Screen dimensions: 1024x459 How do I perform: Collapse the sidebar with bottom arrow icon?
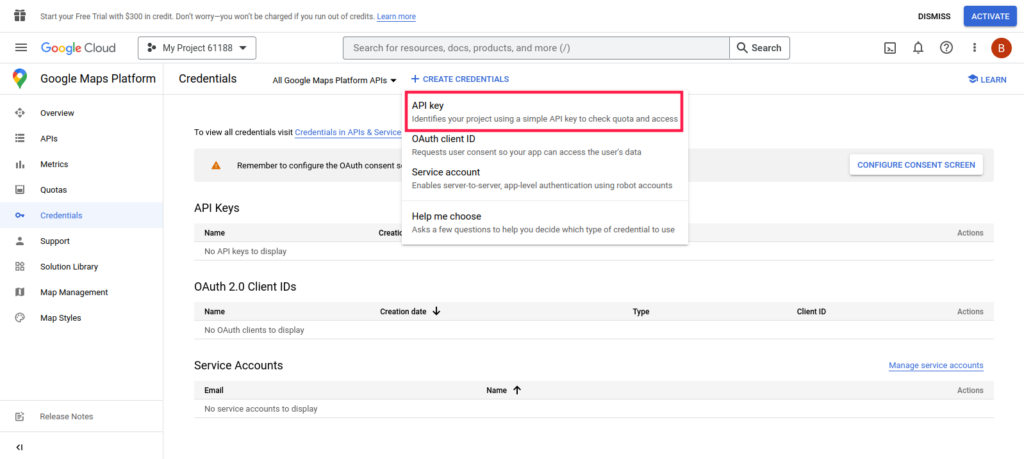point(20,447)
